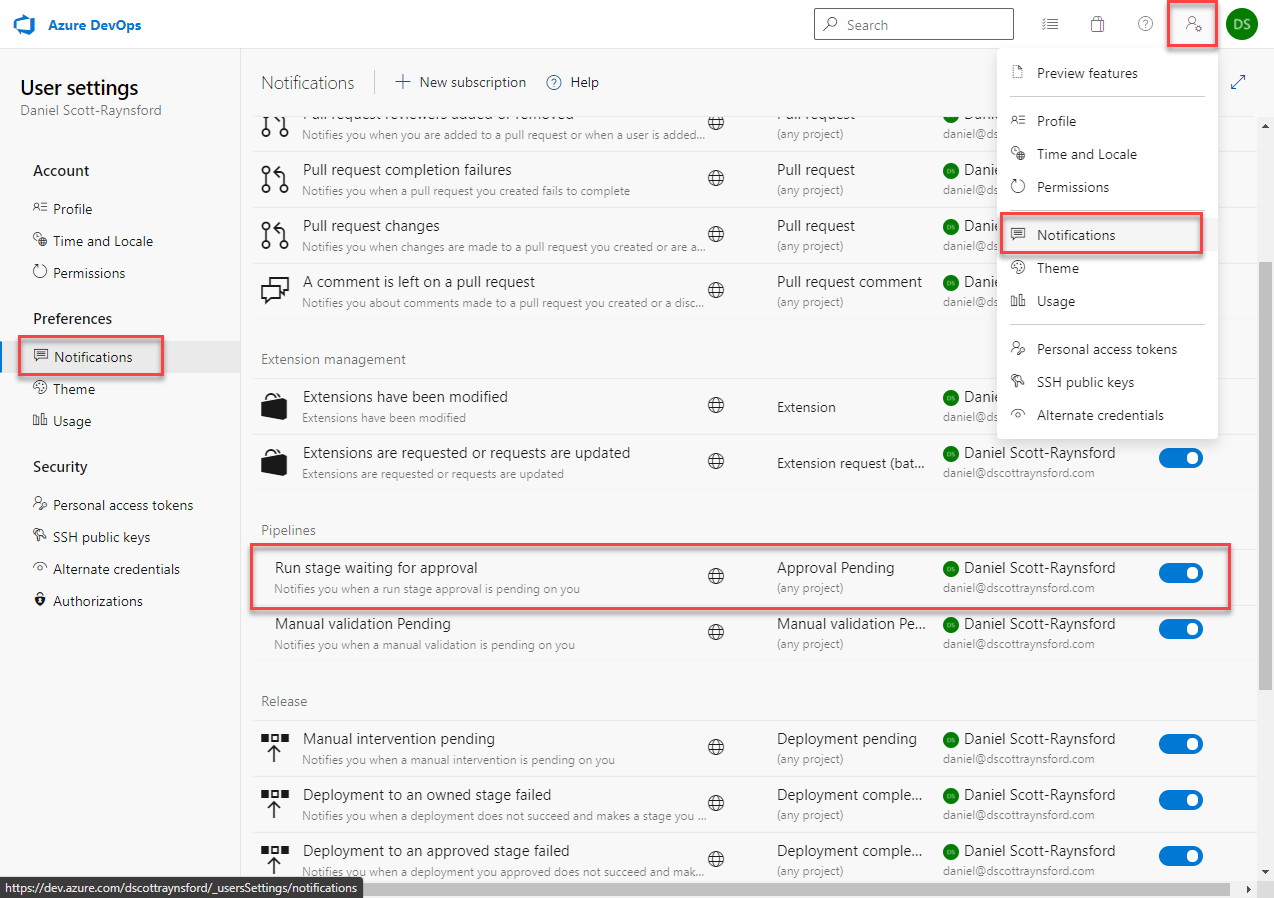Click 'Approval Pending' type cell

[836, 568]
